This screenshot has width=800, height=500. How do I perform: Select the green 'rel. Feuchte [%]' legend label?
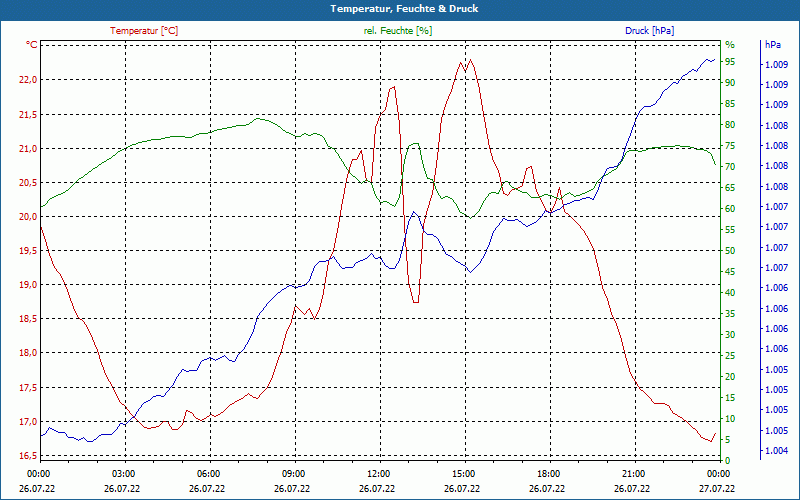click(397, 31)
